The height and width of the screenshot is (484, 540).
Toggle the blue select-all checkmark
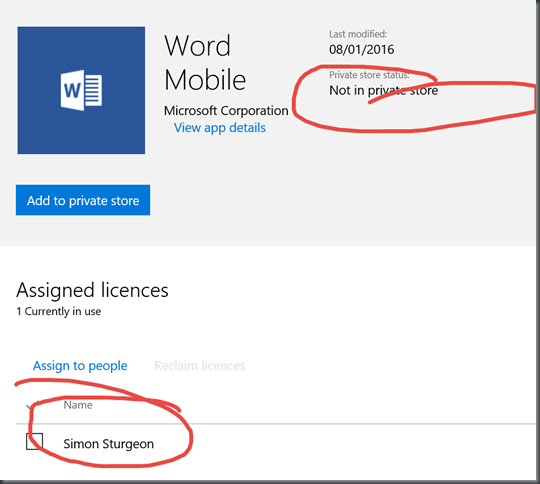(32, 405)
